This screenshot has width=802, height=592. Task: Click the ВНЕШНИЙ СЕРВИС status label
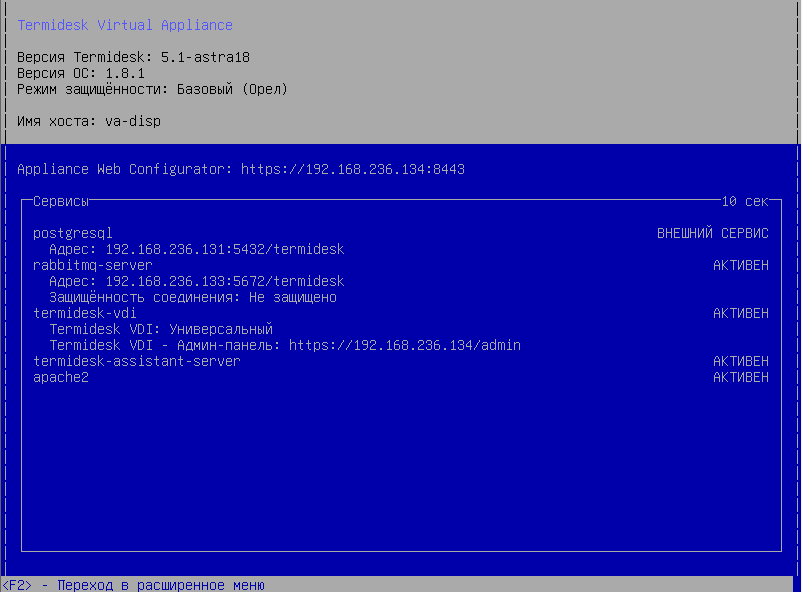click(x=712, y=233)
